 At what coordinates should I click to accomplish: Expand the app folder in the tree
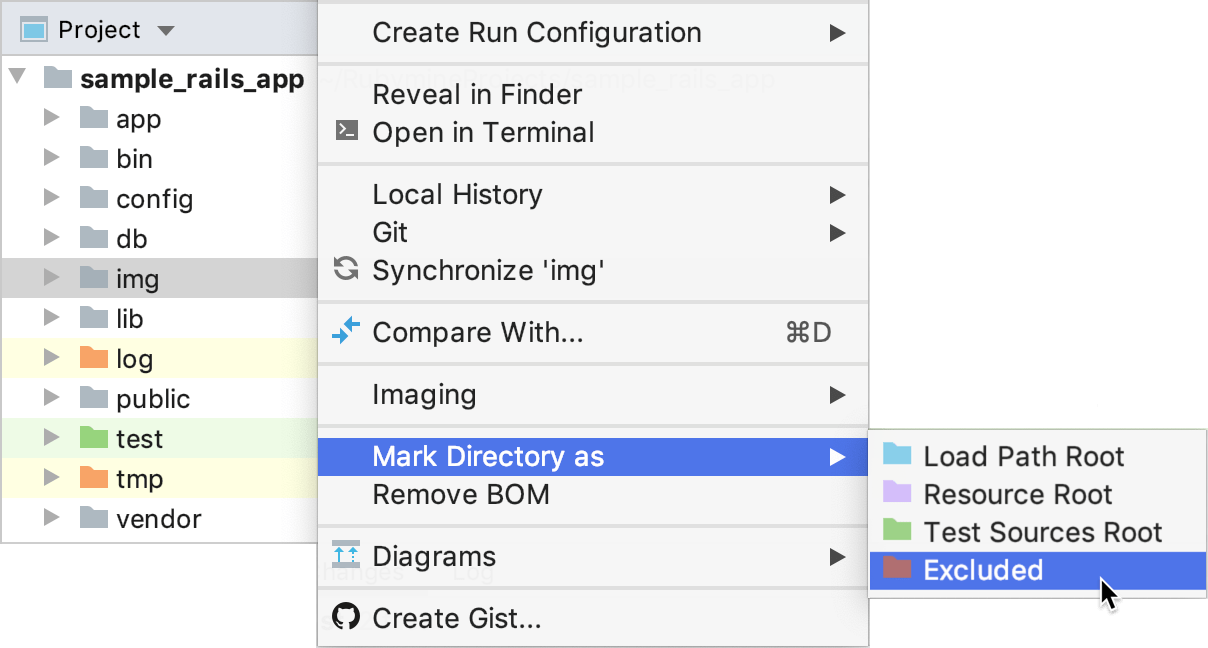52,119
